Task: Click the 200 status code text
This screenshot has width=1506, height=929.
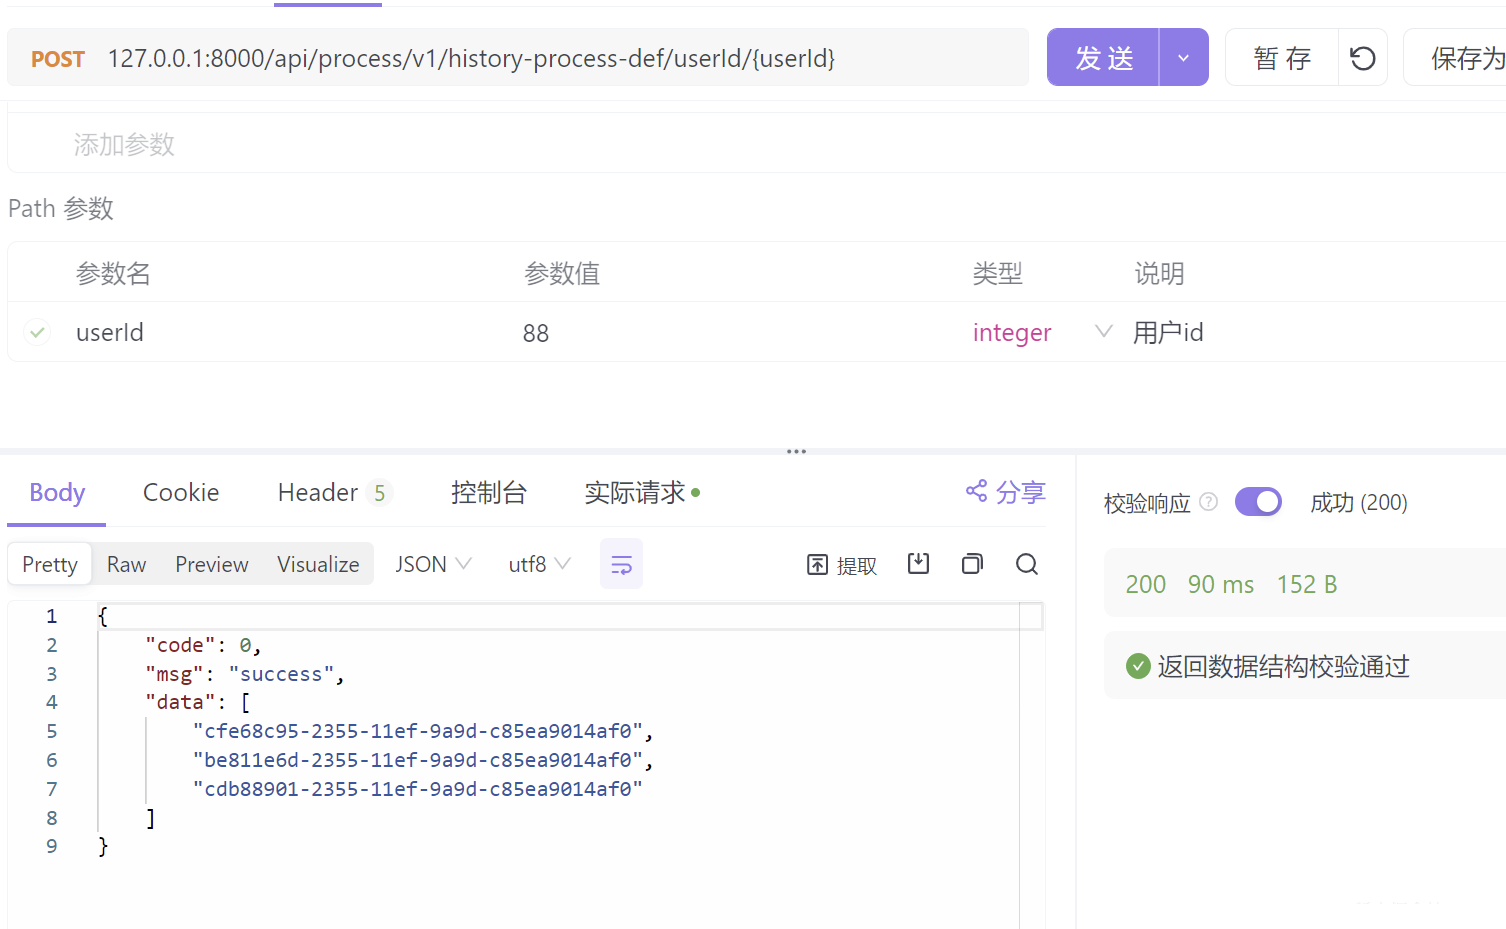Action: click(1146, 584)
